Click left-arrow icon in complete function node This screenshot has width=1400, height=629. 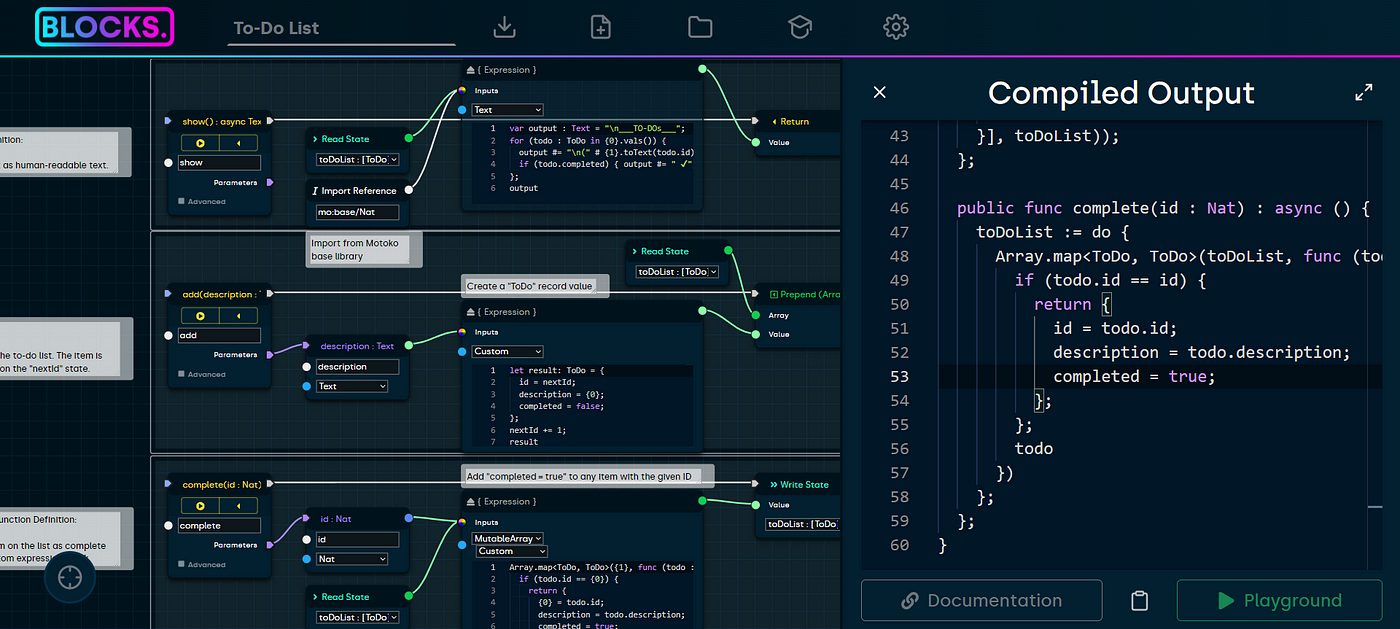238,506
